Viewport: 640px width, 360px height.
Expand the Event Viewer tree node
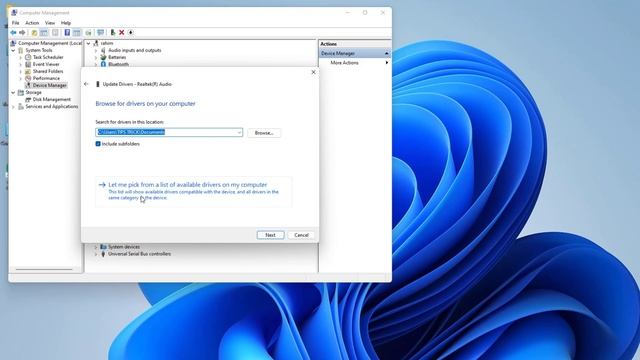[x=20, y=64]
